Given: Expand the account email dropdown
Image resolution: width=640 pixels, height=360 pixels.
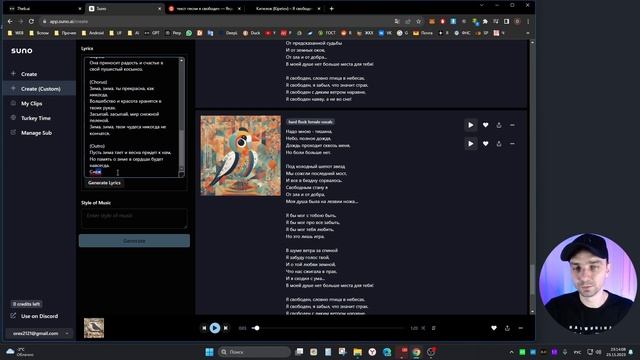Looking at the screenshot, I should click(x=39, y=333).
